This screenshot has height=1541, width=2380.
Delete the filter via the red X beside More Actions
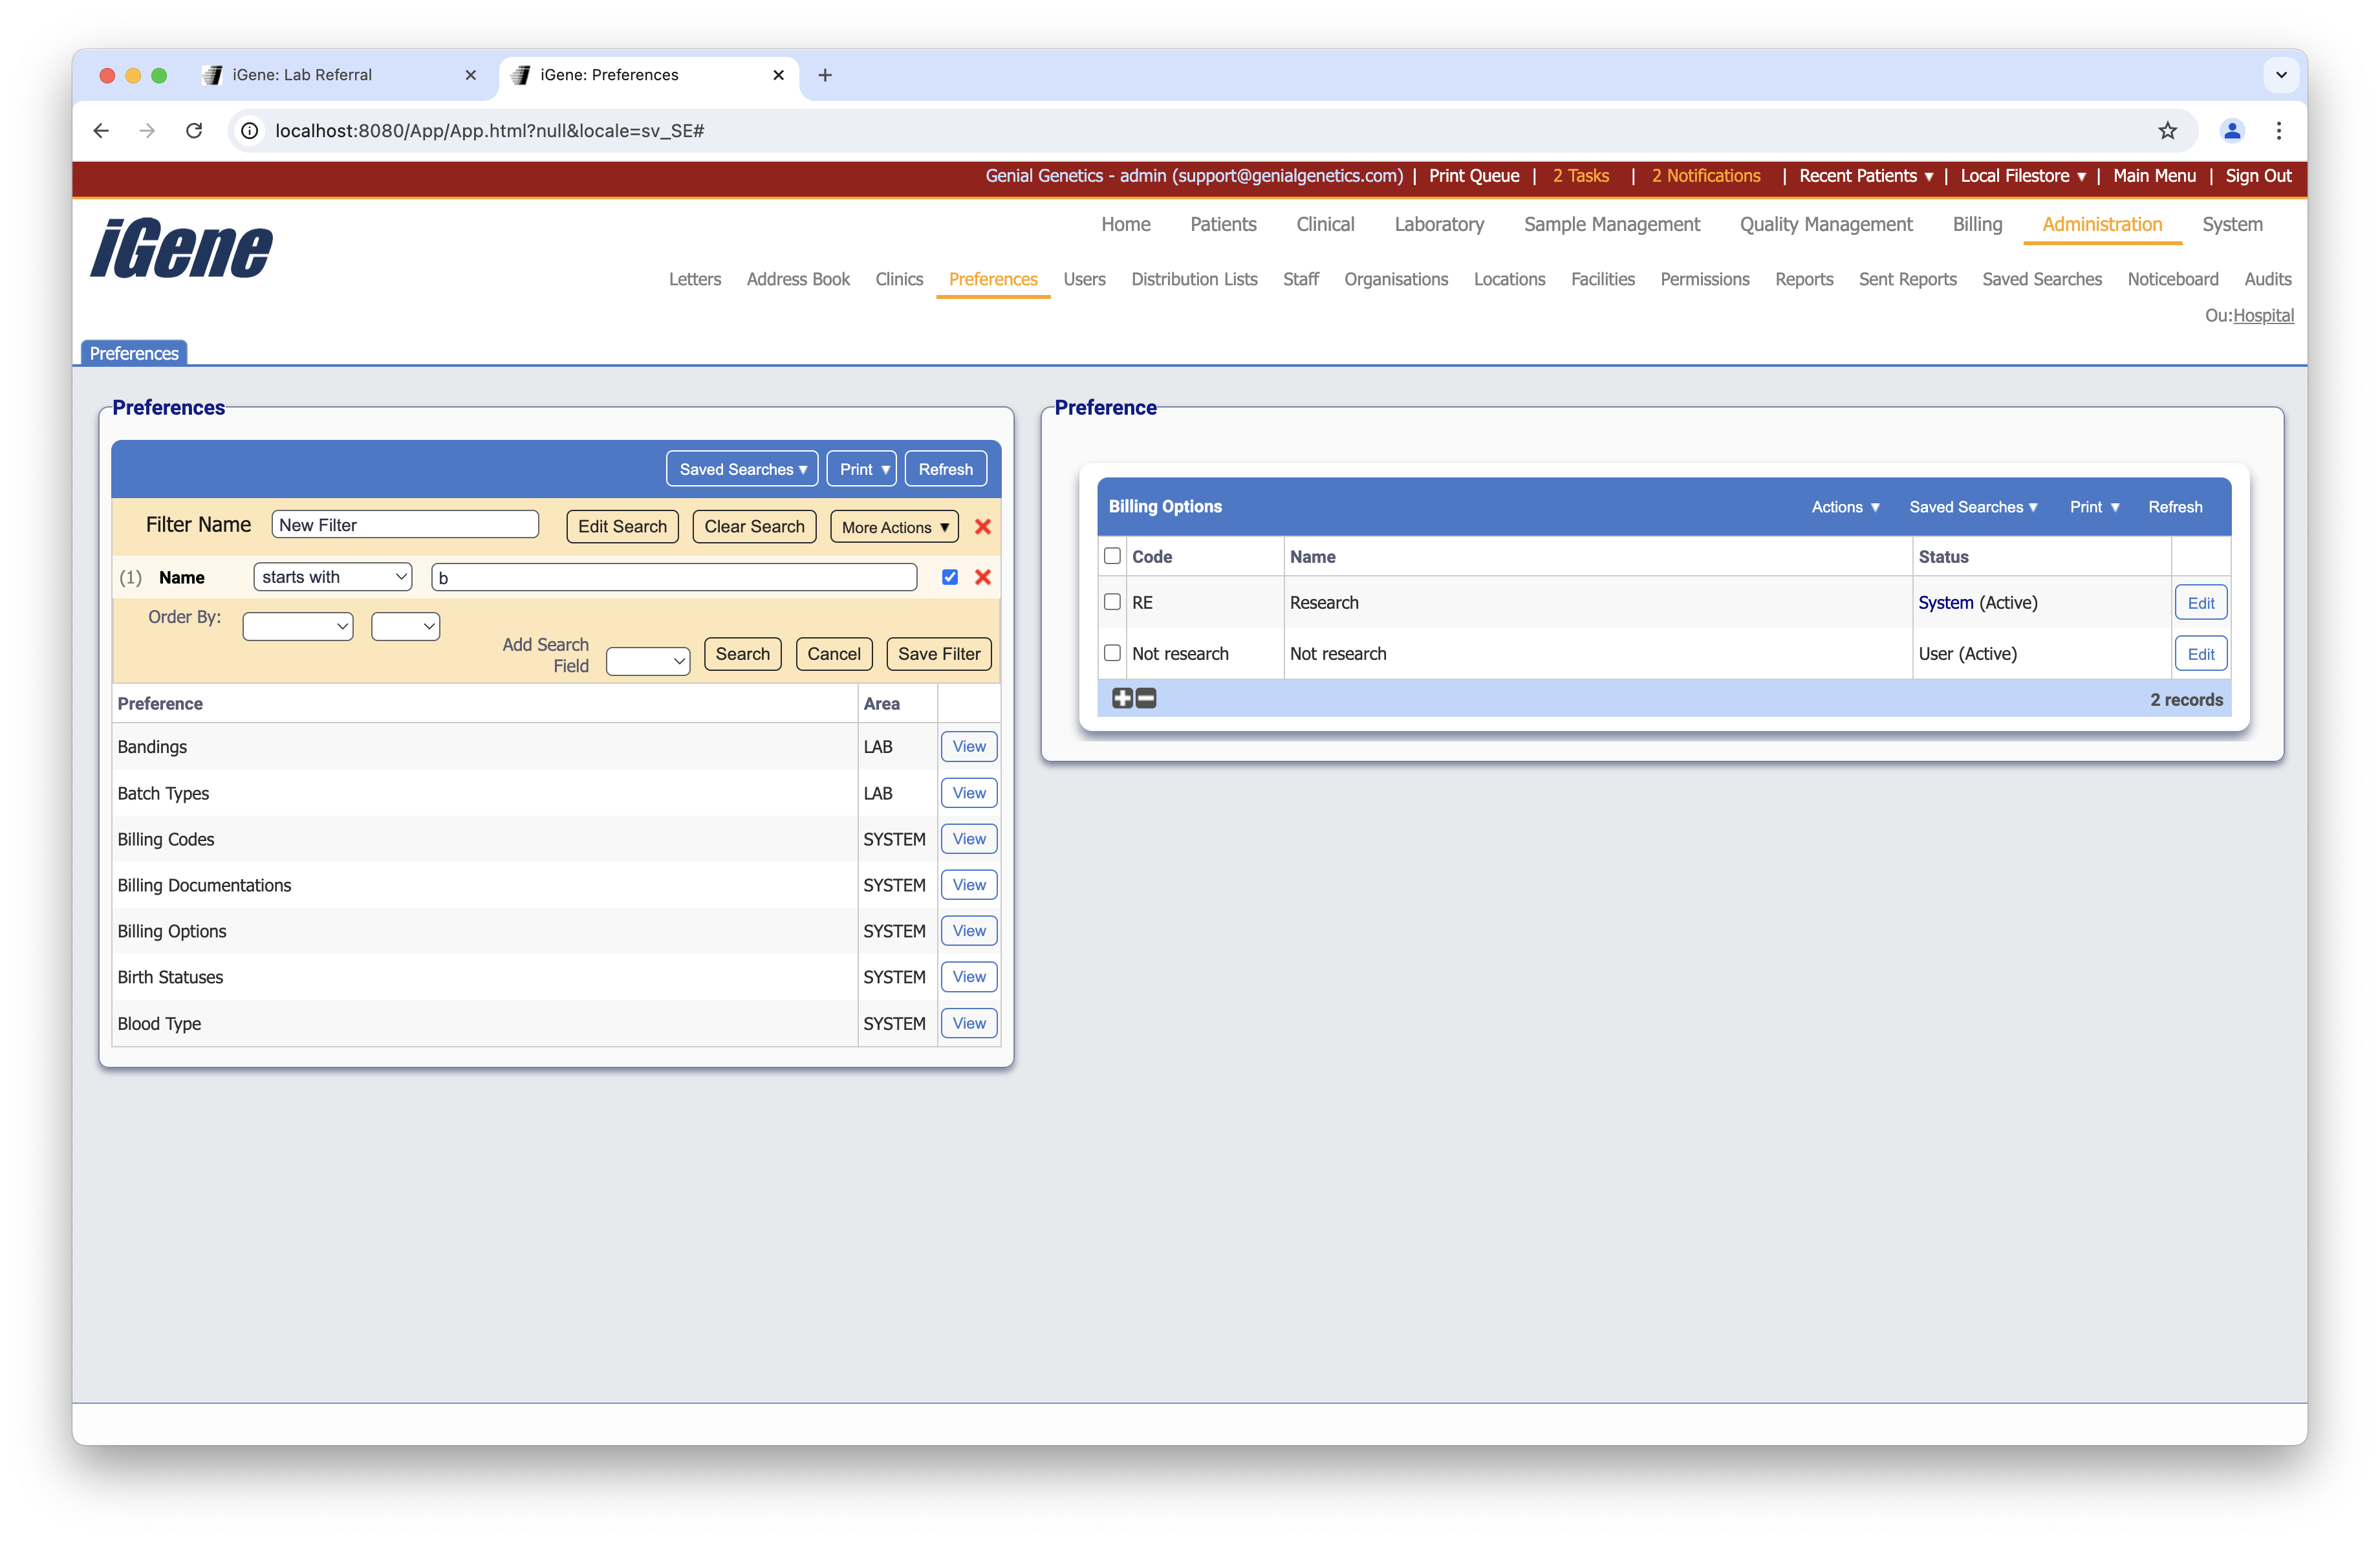[x=983, y=526]
